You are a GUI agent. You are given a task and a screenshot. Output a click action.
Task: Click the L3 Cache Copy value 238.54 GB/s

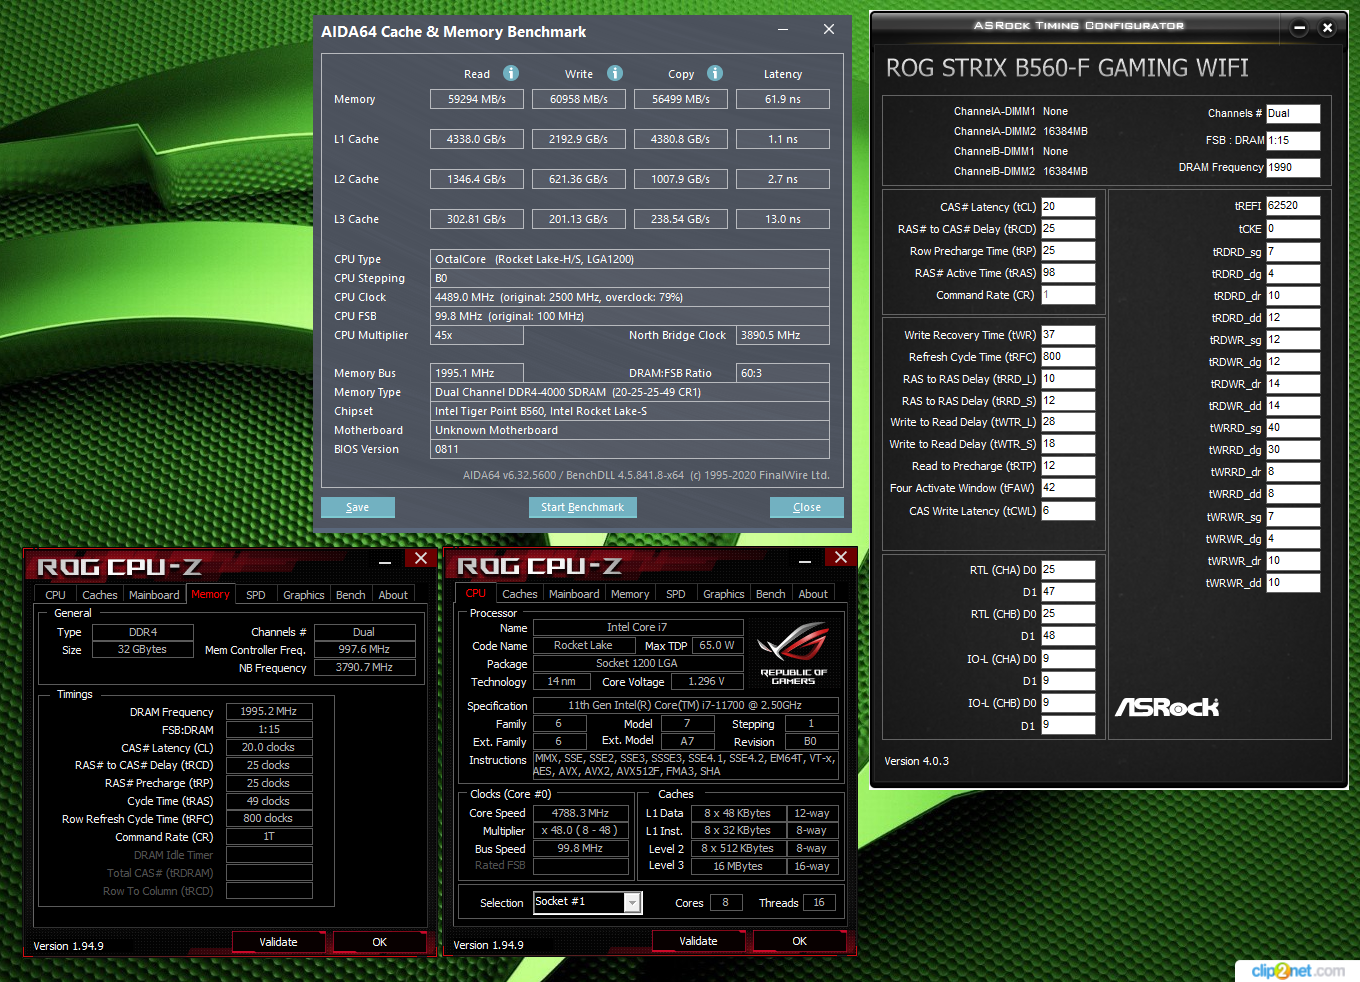point(681,219)
